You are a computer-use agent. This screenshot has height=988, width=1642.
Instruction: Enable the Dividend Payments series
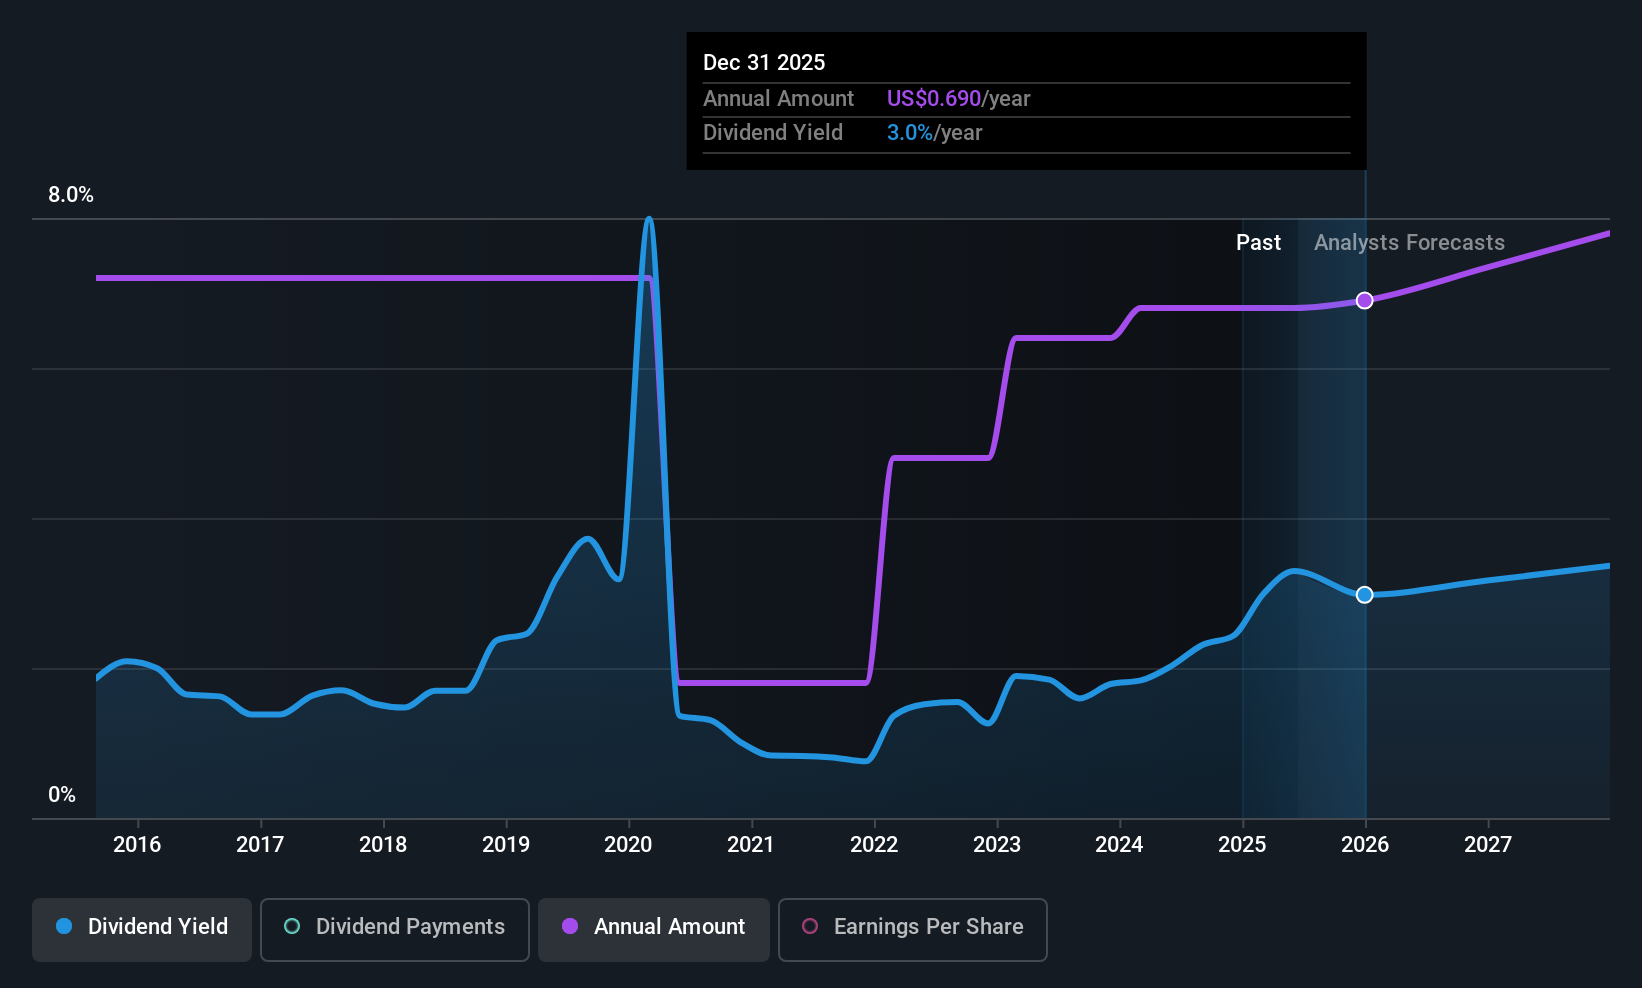394,929
